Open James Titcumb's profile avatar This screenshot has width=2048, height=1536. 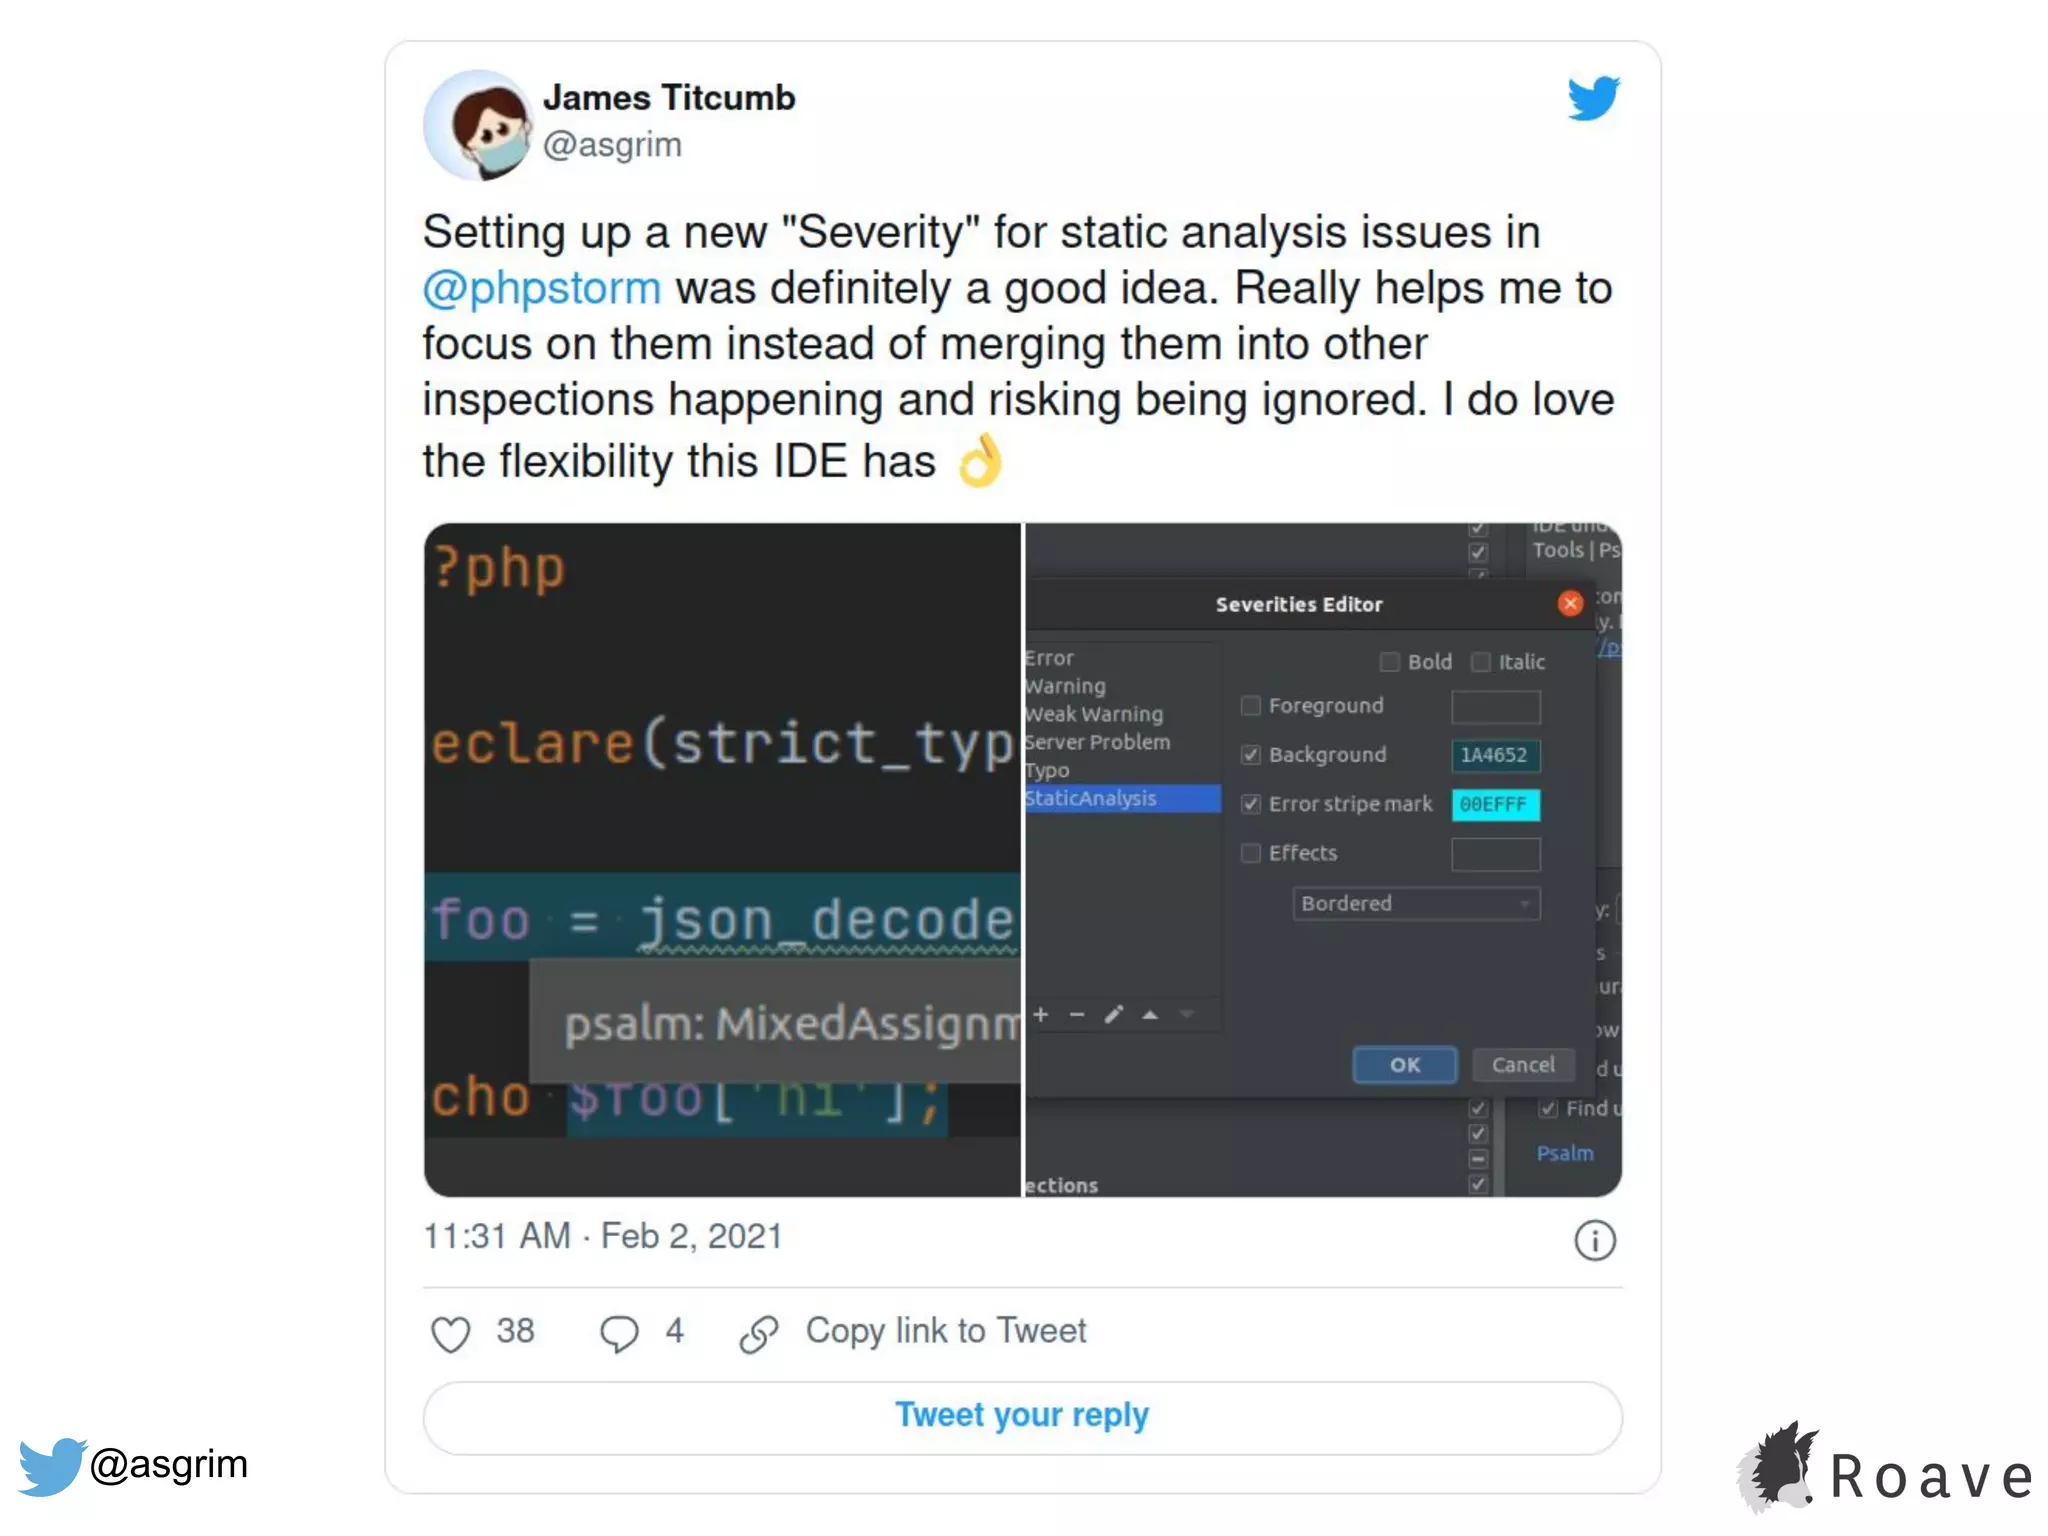[478, 124]
